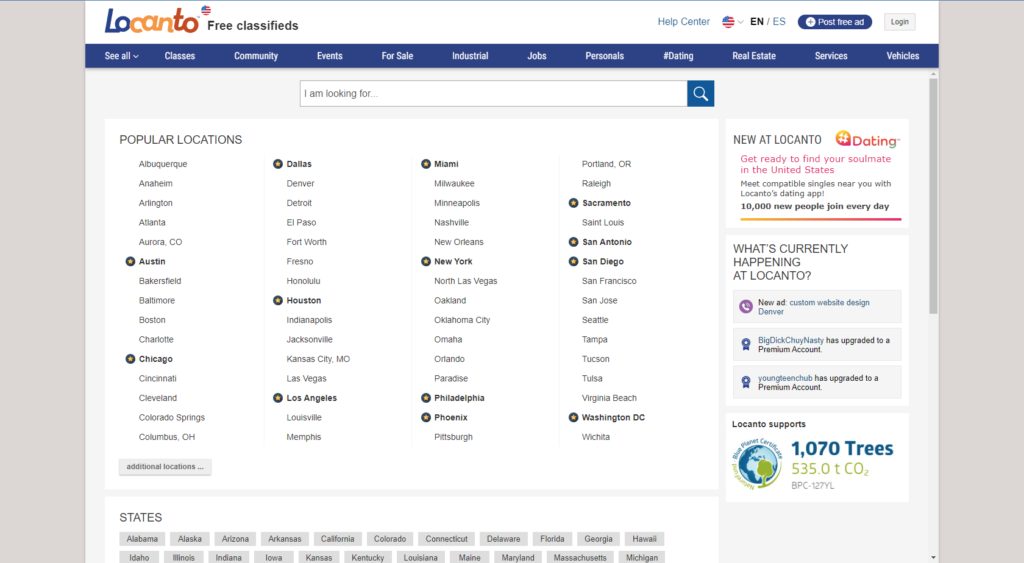Click the star icon beside Sacramento
This screenshot has height=563, width=1024.
pos(573,203)
